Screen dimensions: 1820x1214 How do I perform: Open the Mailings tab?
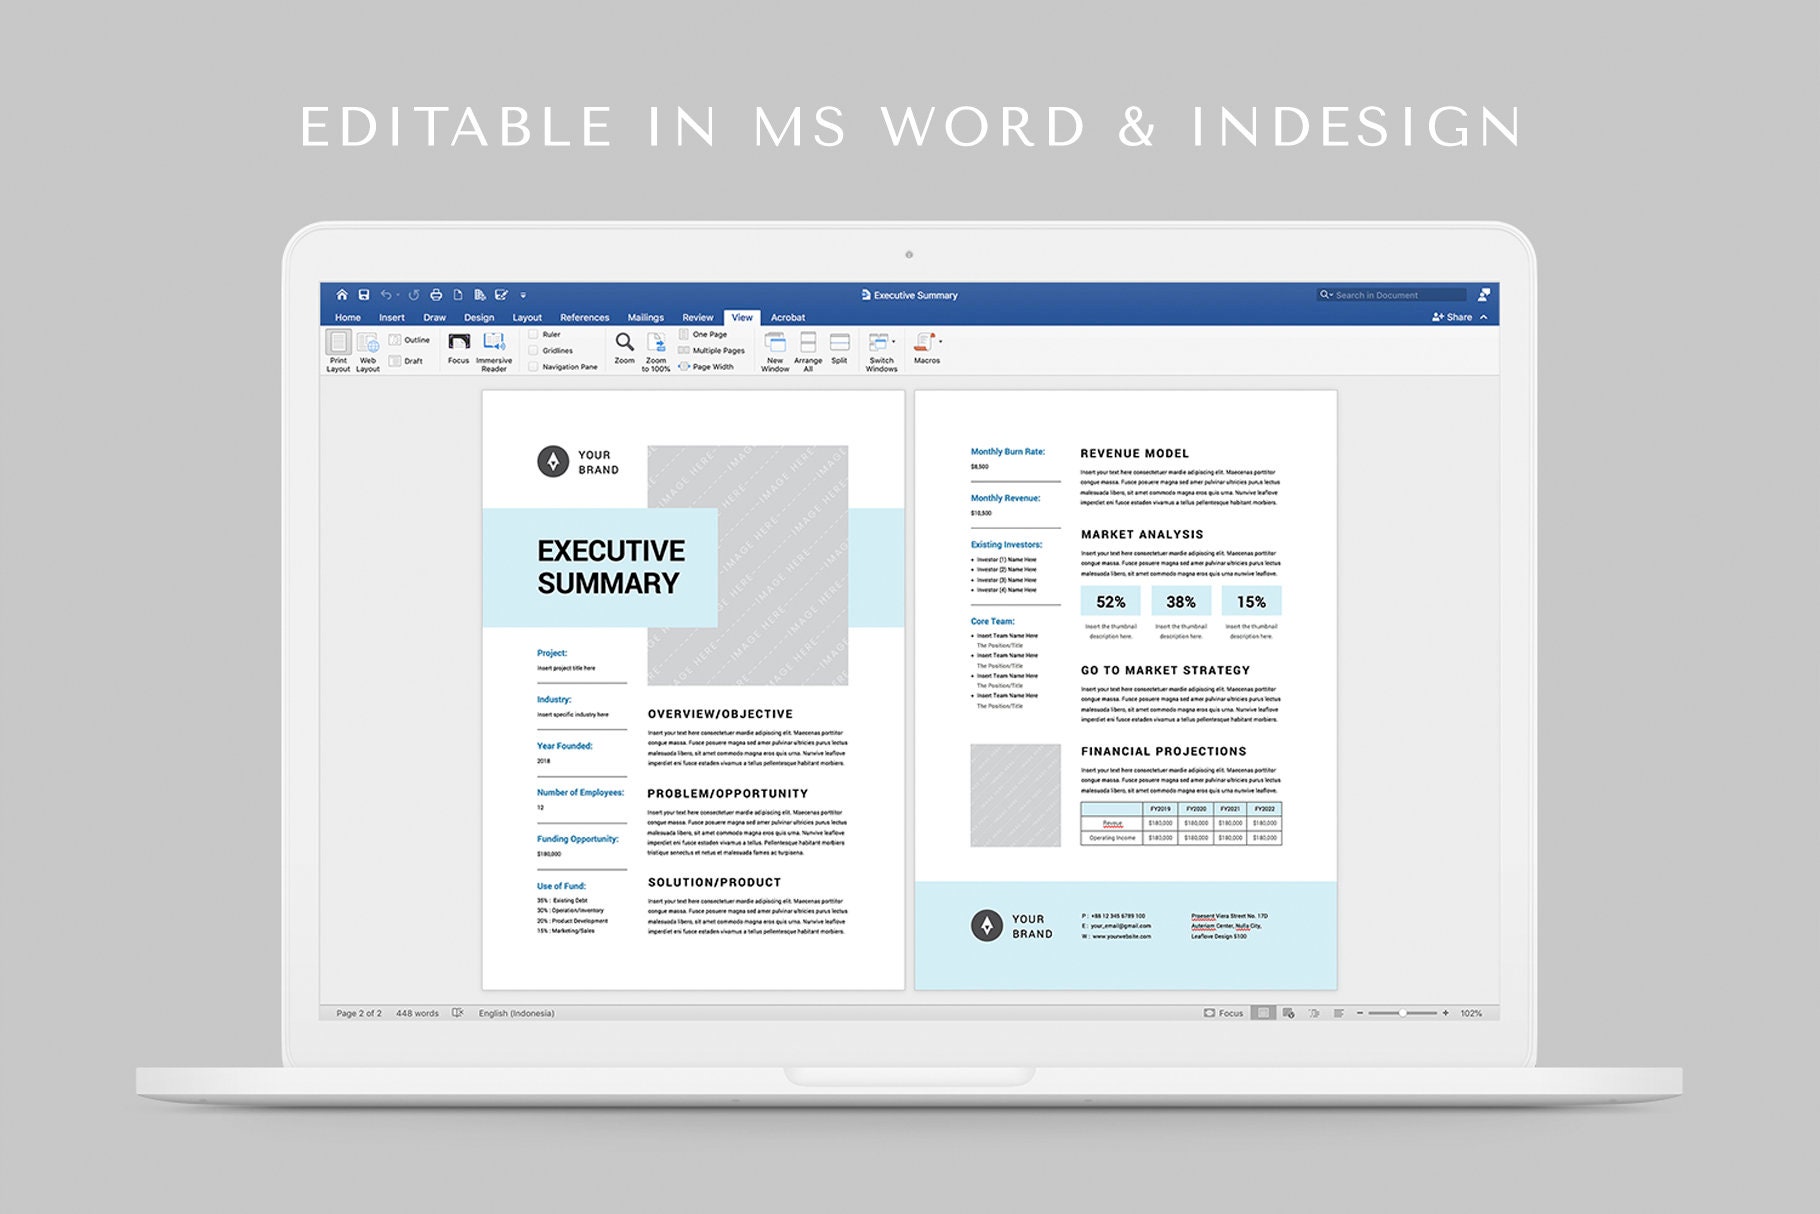pos(646,317)
